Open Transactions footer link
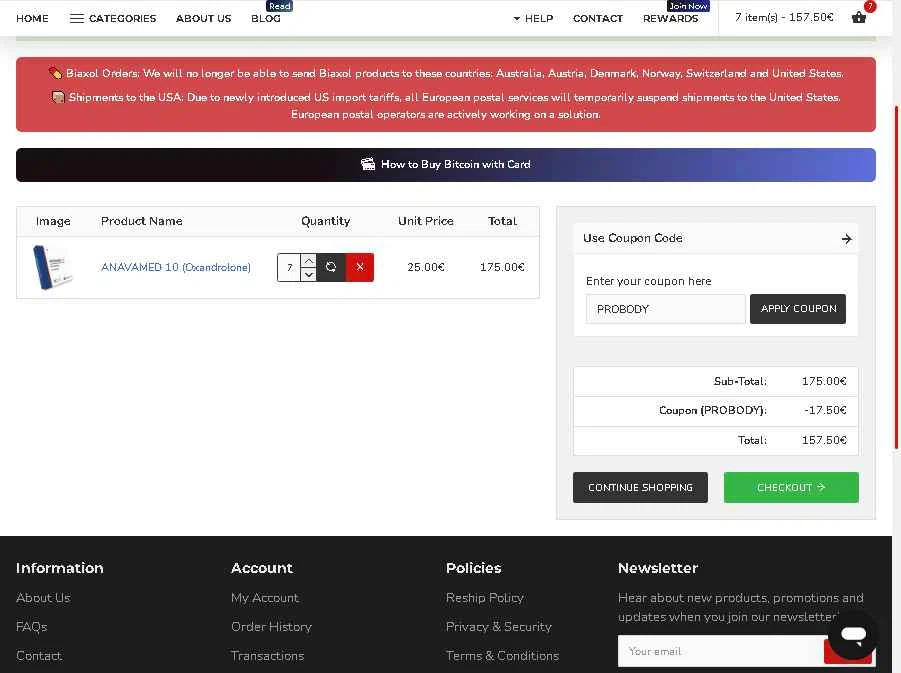Screen dimensions: 901x673 pyautogui.click(x=267, y=655)
